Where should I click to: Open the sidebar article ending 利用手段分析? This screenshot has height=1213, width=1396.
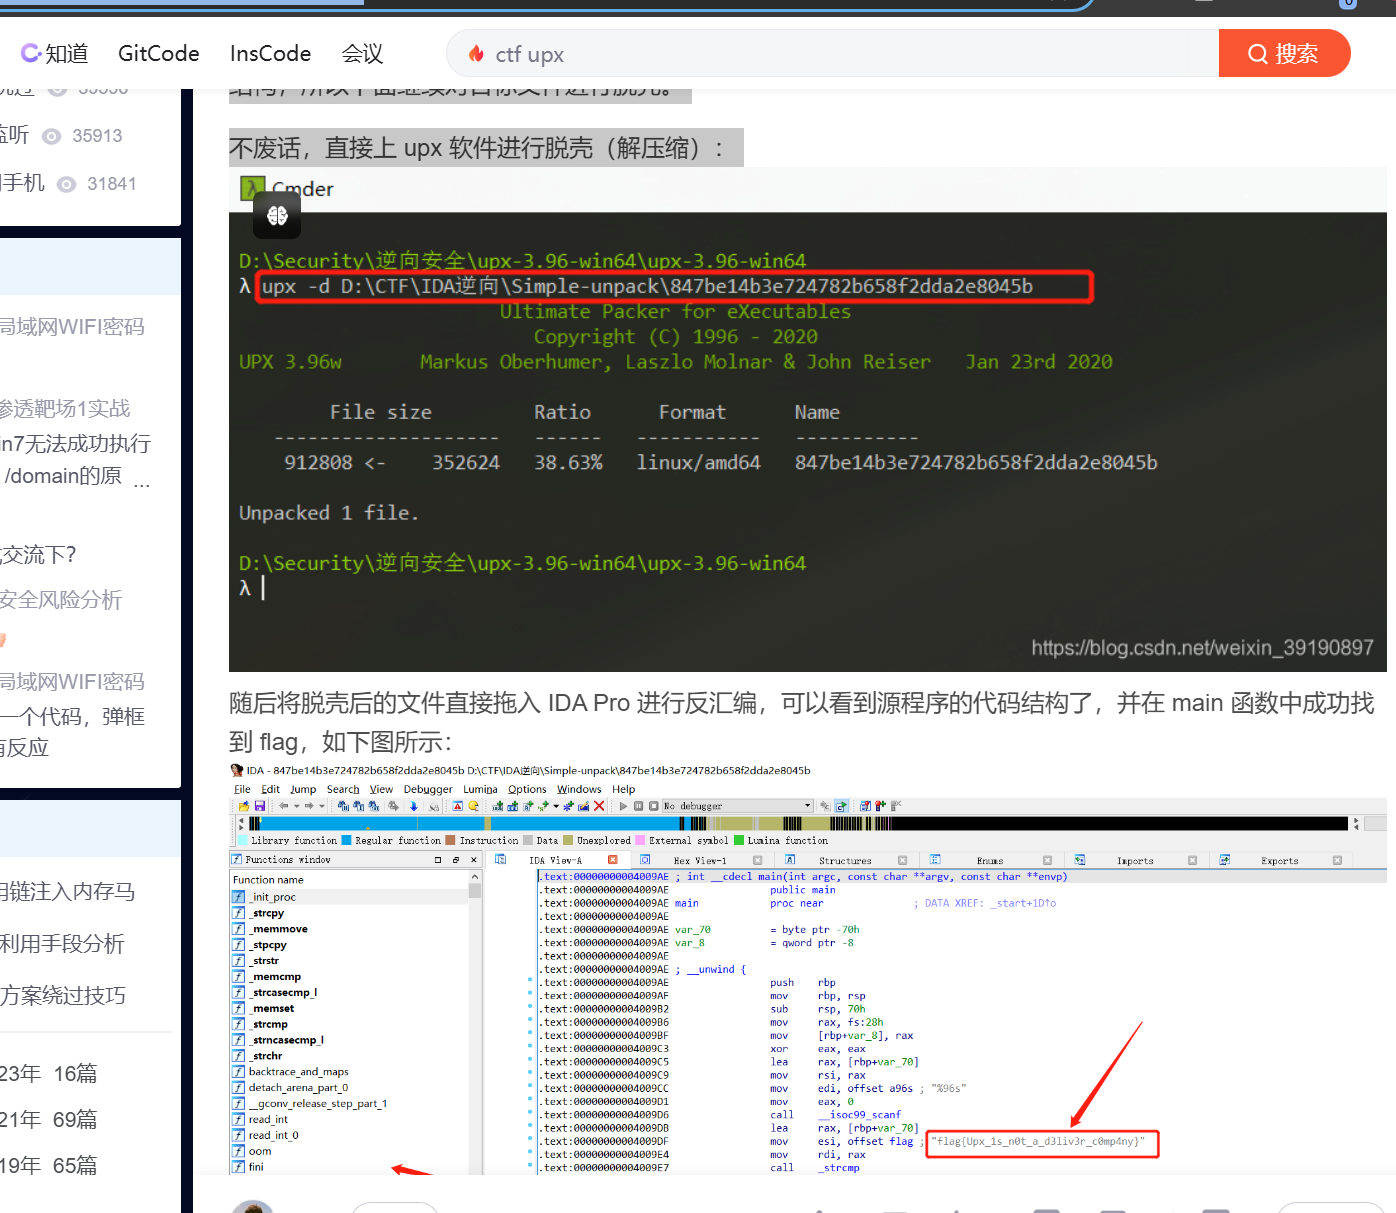pos(62,944)
